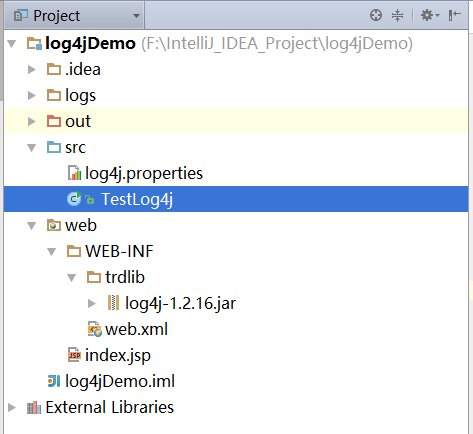
Task: Click the red out folder icon
Action: coord(54,121)
